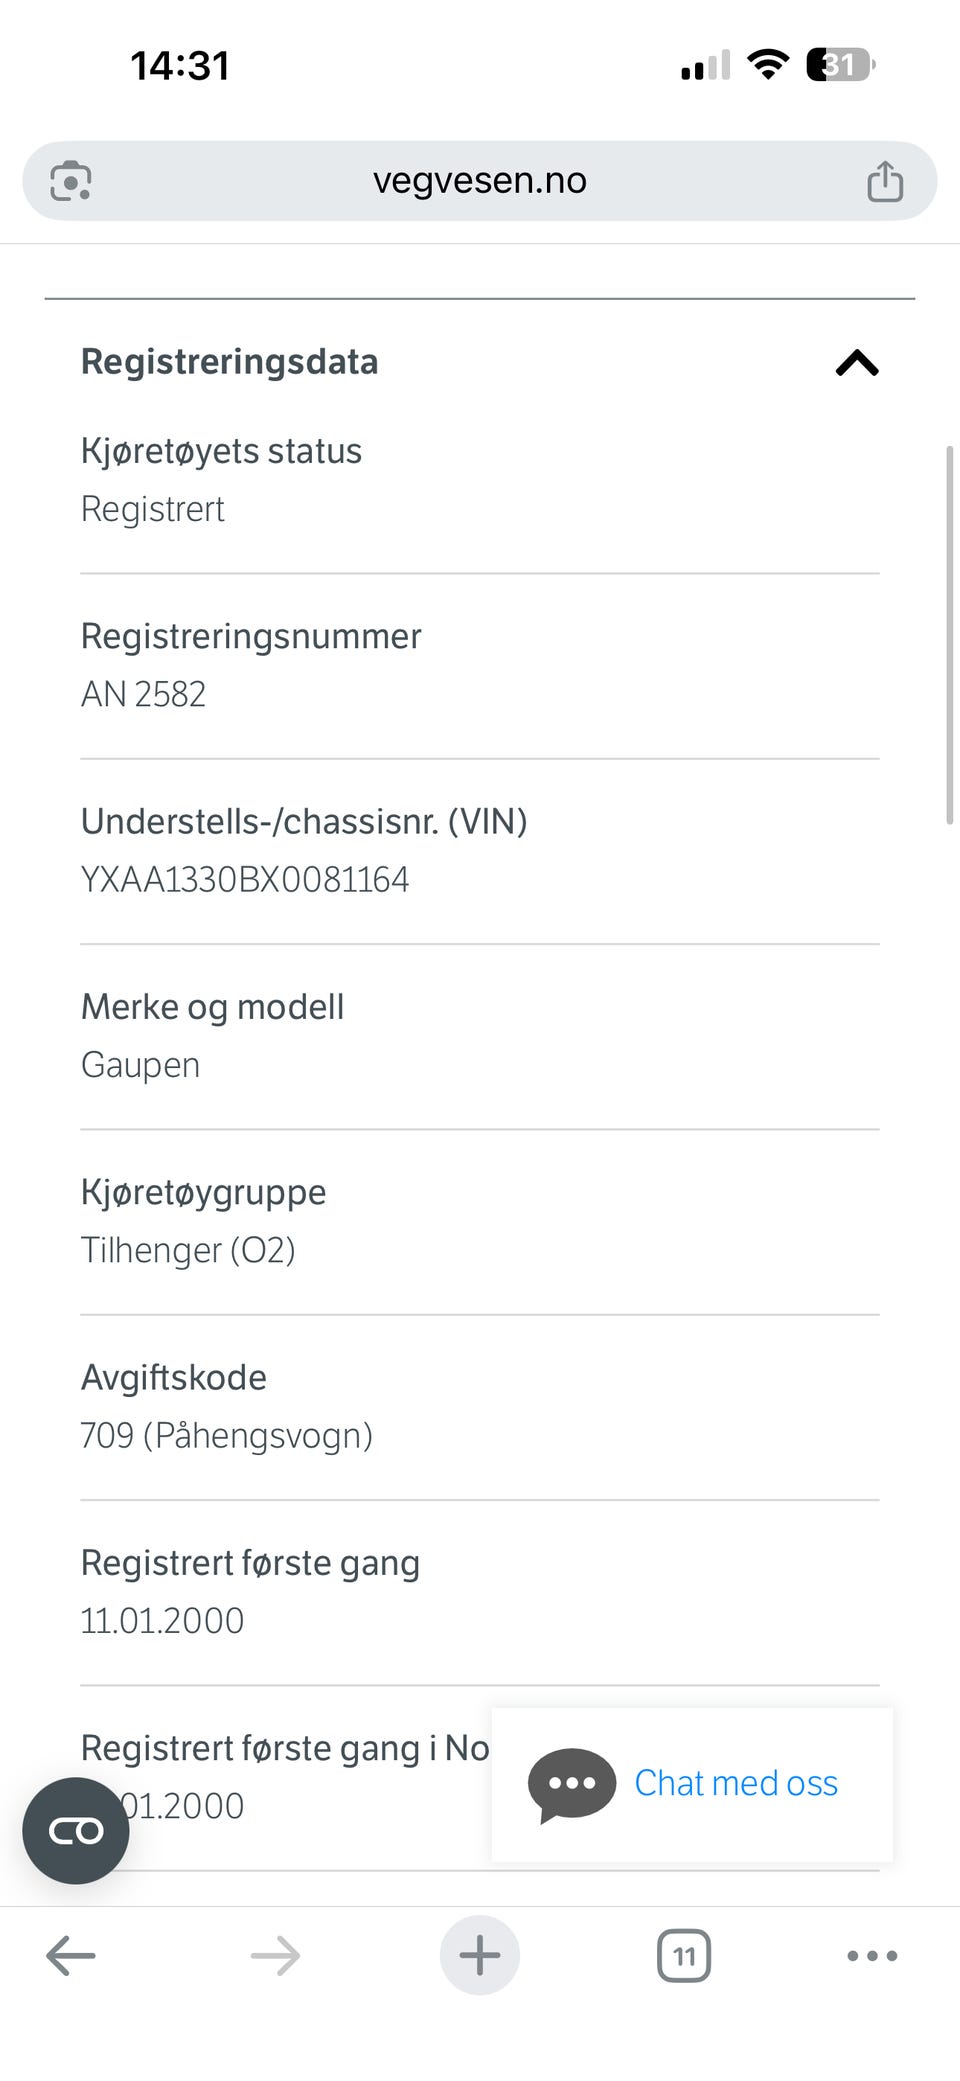Viewport: 960px width, 2081px height.
Task: Open the three-dot browser menu
Action: tap(872, 1955)
